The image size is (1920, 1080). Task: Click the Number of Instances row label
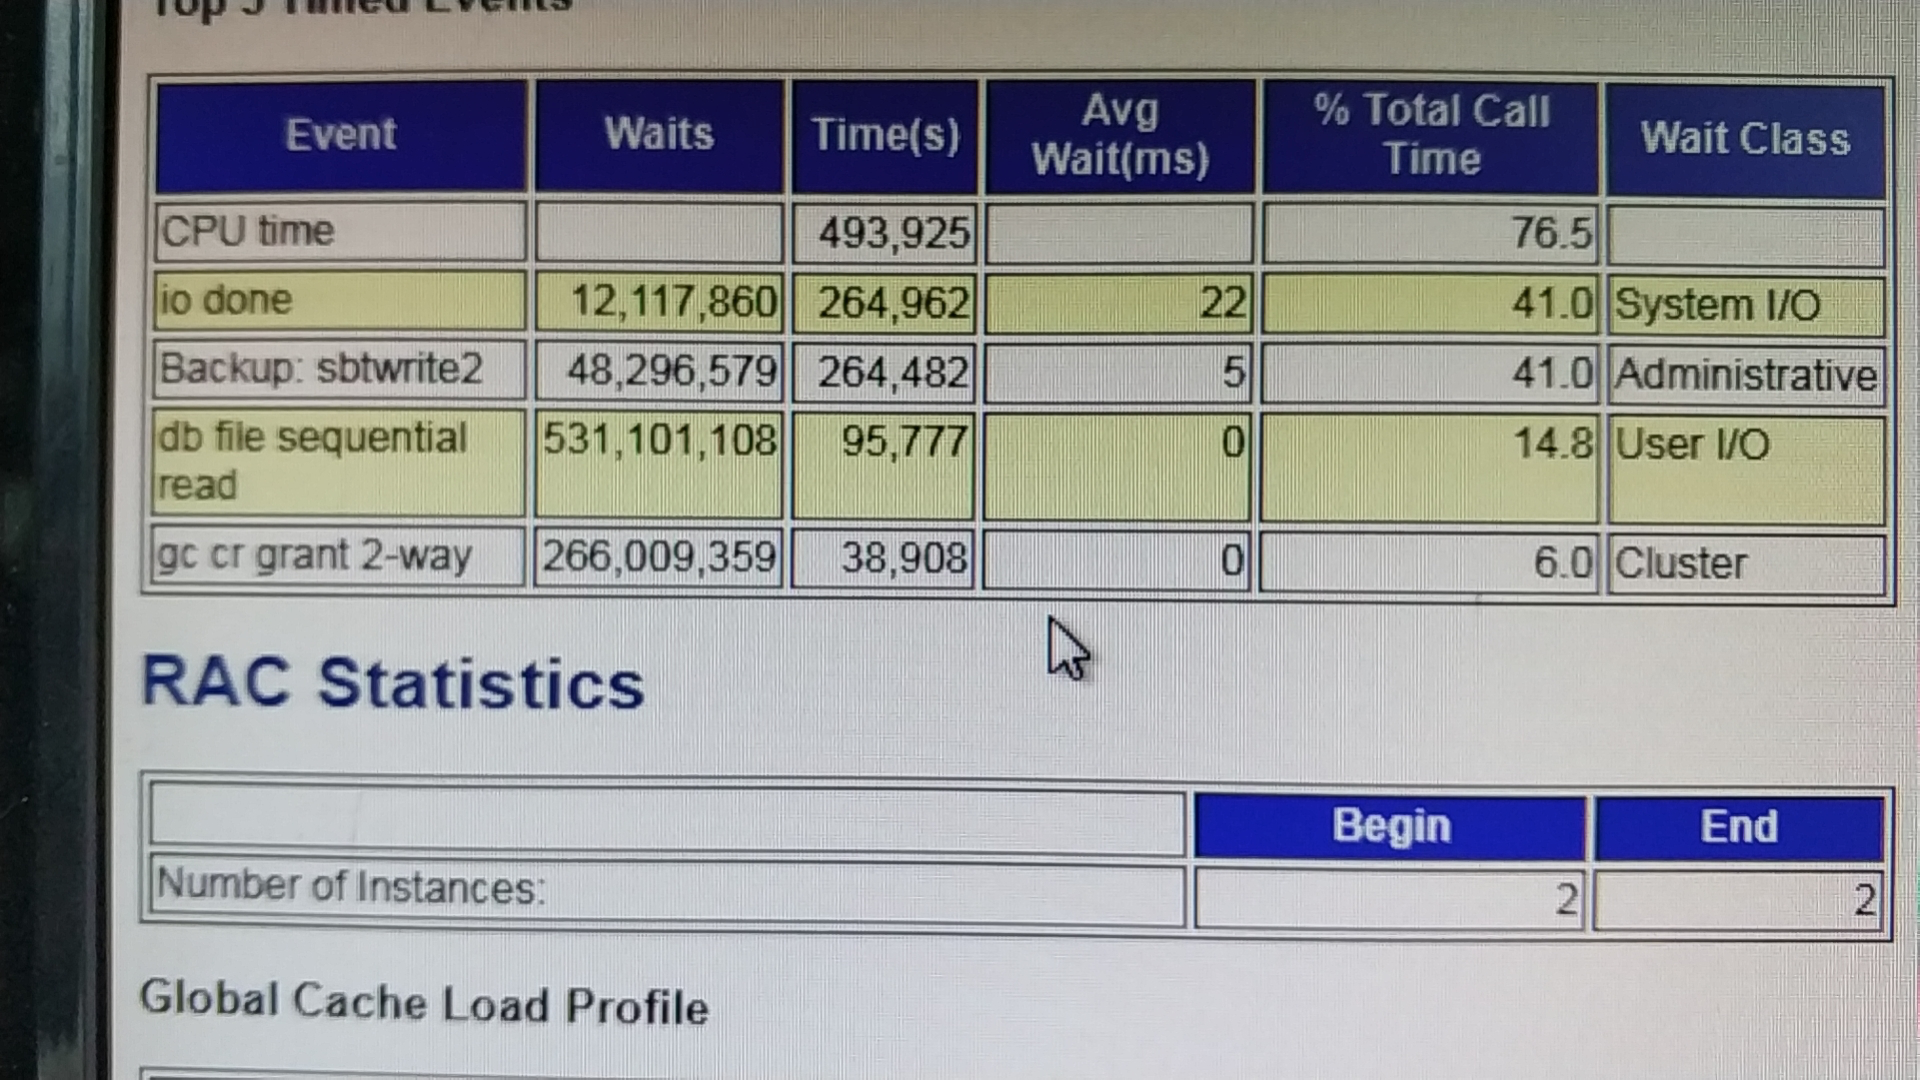(350, 887)
